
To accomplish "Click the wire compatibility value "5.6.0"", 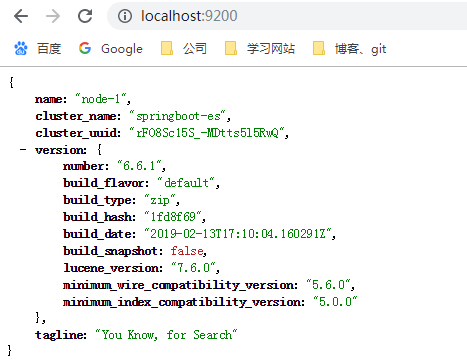I will point(328,285).
